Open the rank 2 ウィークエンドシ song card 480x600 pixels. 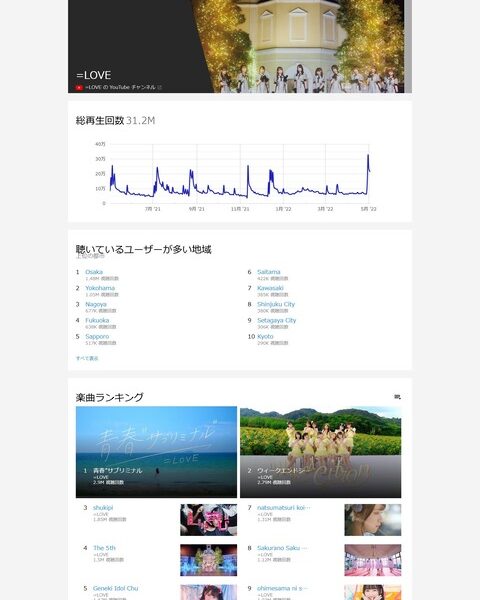pyautogui.click(x=320, y=452)
